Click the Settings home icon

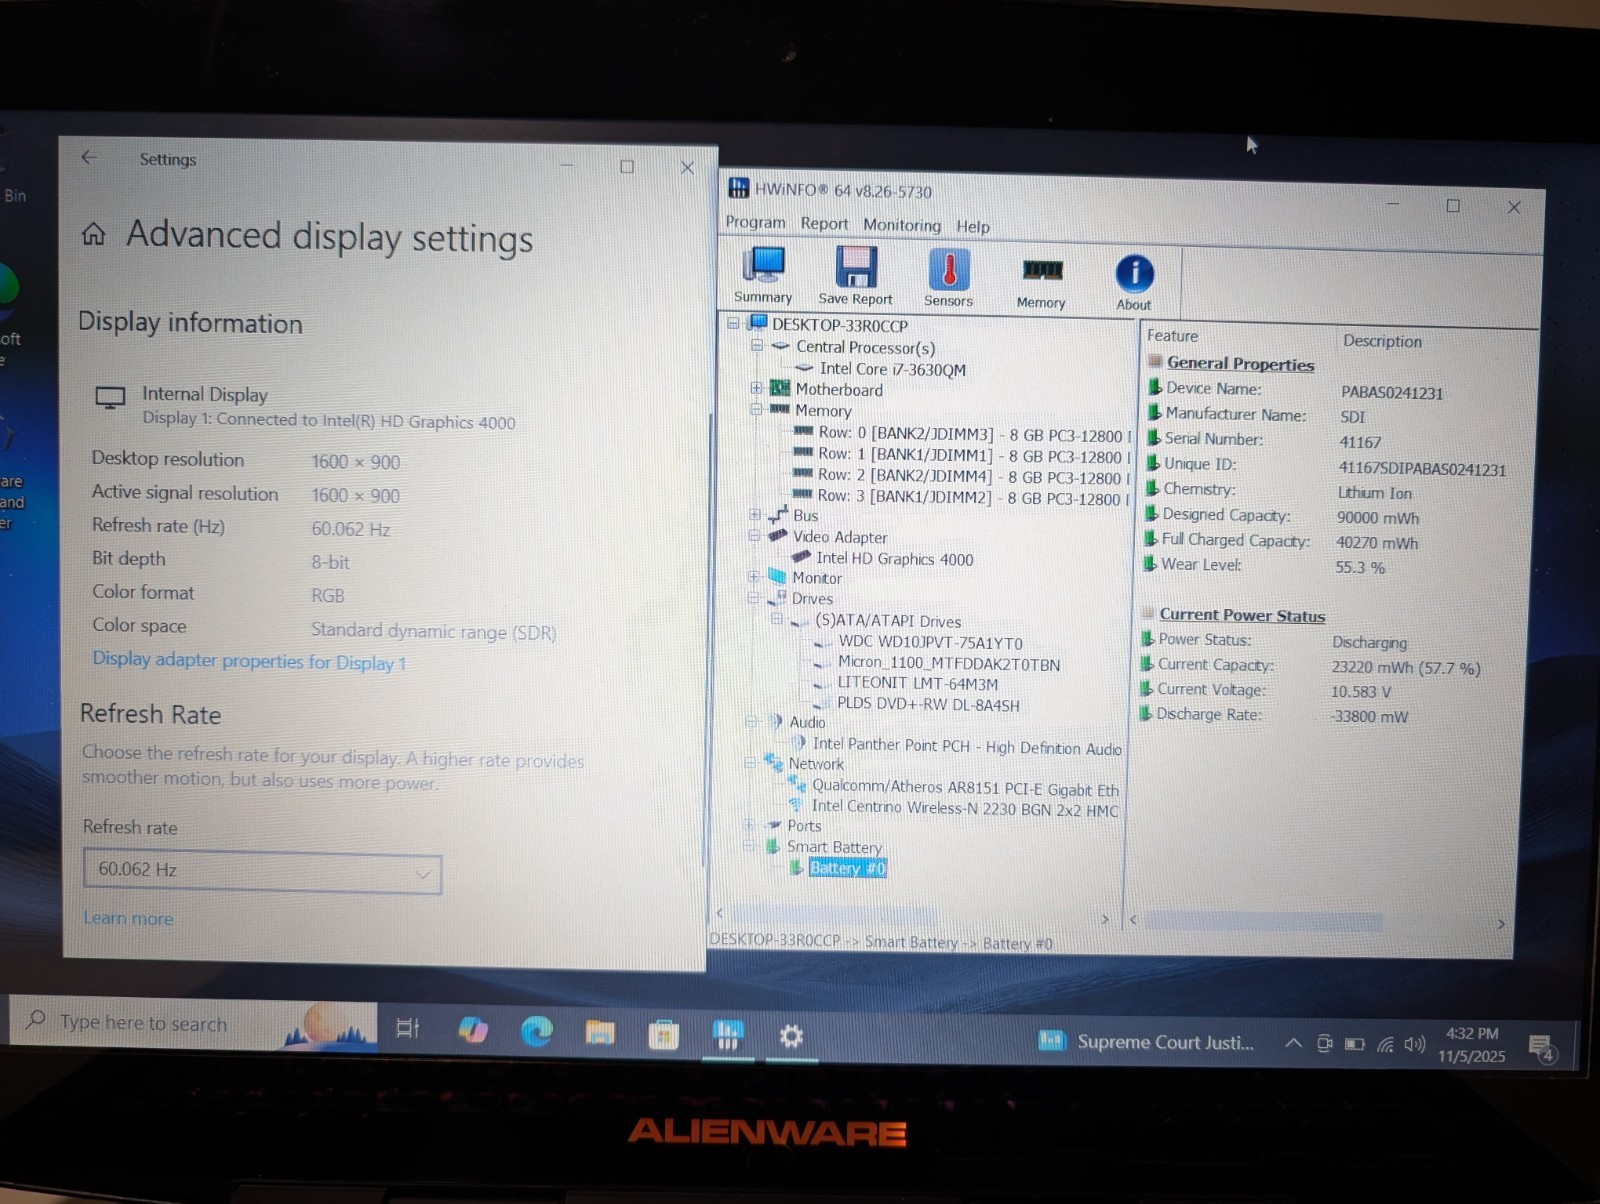pyautogui.click(x=93, y=234)
